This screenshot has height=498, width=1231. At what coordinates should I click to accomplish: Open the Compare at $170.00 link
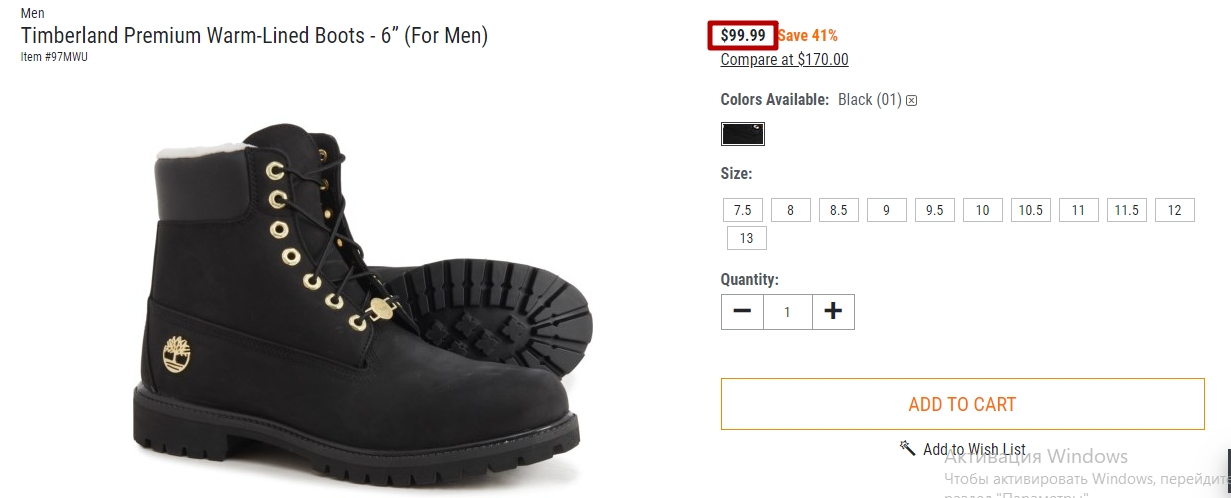coord(785,59)
